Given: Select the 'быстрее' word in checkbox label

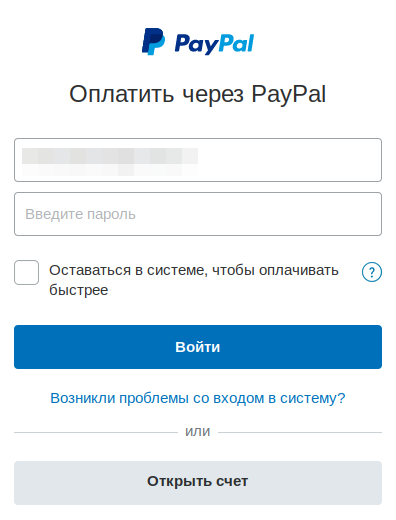Looking at the screenshot, I should [x=79, y=290].
